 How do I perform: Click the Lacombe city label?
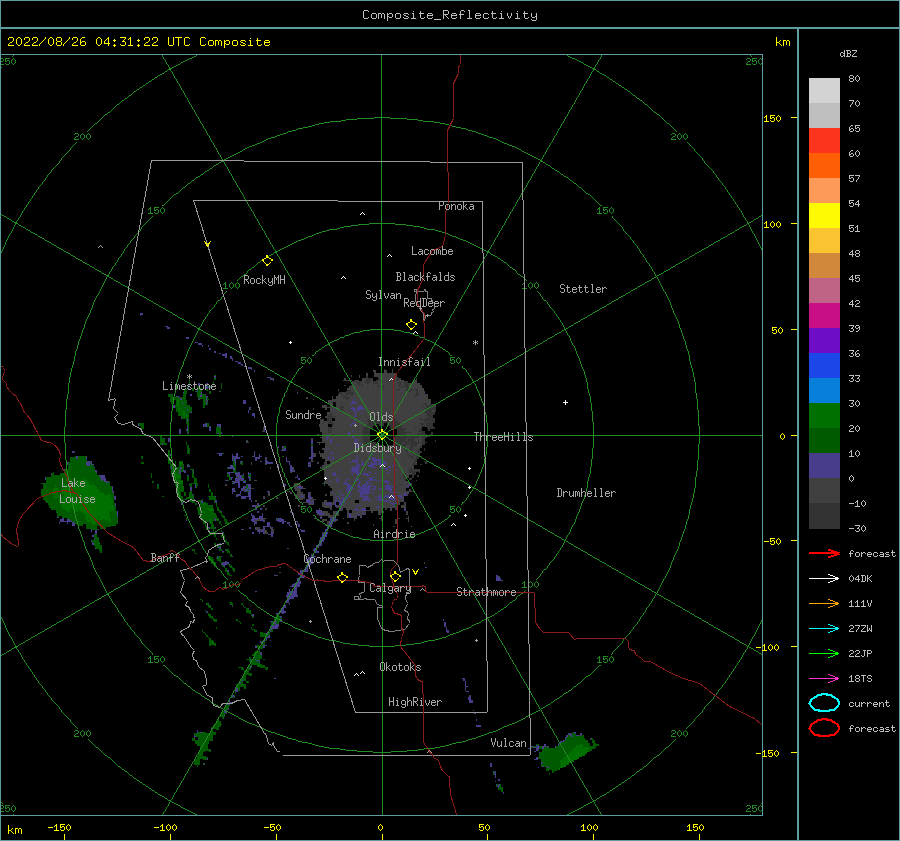(x=432, y=251)
